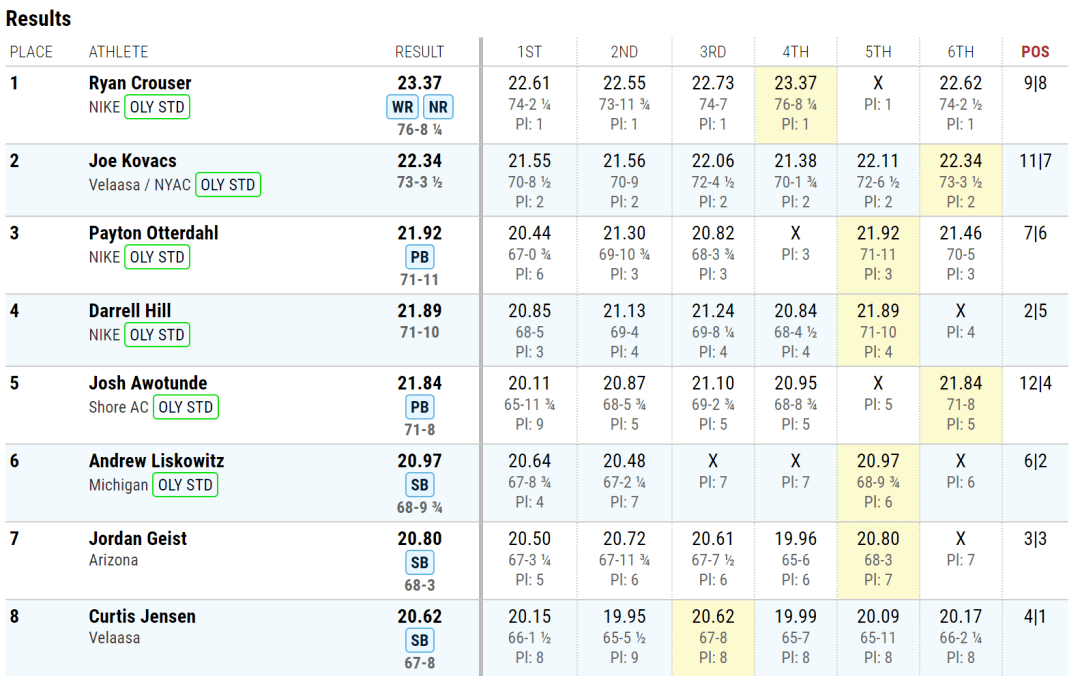The width and height of the screenshot is (1080, 676).
Task: Click the OLY STD tag beside Joe Kovacs
Action: coord(228,184)
